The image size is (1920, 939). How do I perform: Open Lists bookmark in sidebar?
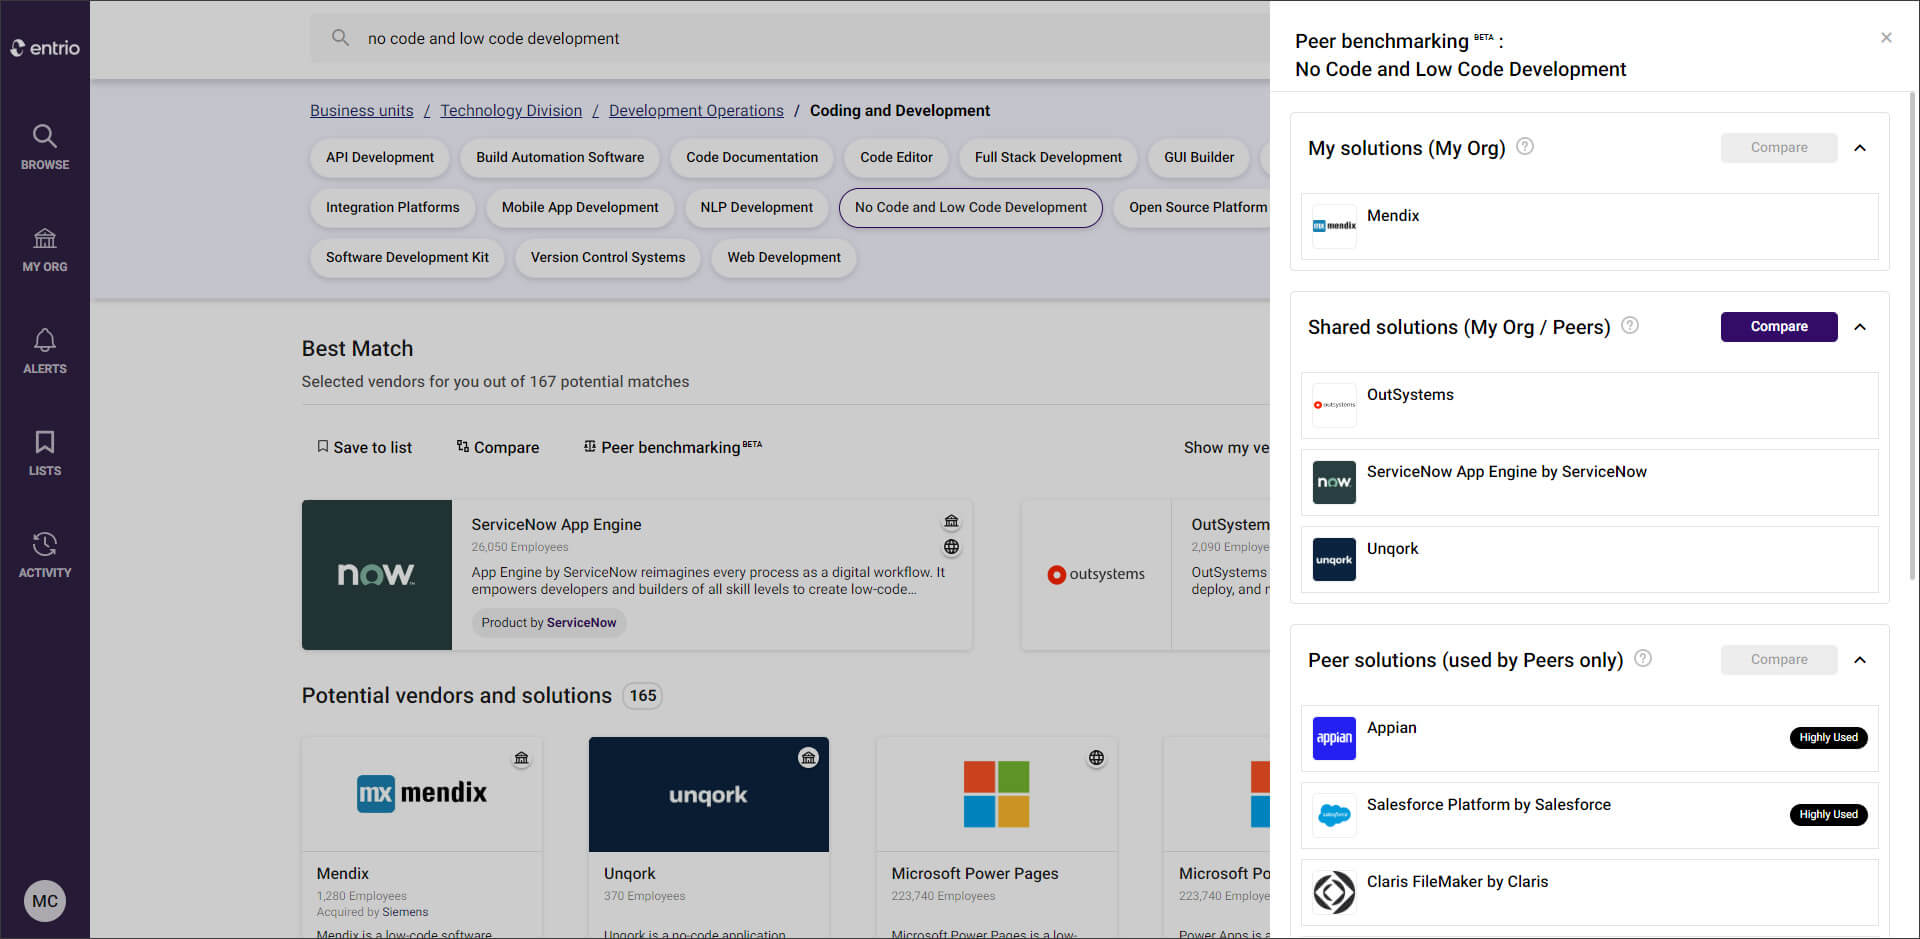[45, 454]
